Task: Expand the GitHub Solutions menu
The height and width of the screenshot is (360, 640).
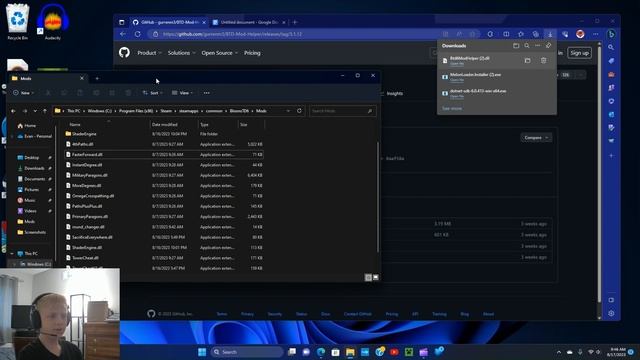Action: tap(181, 53)
